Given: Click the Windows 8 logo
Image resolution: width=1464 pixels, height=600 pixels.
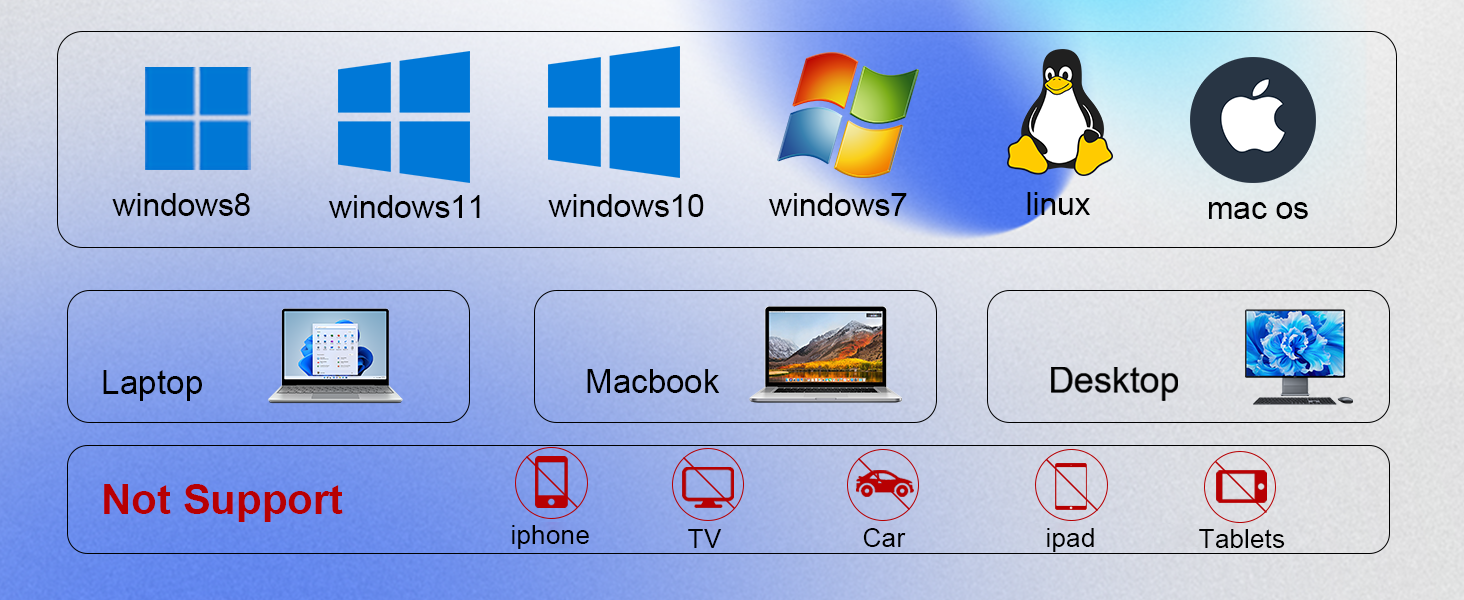Looking at the screenshot, I should pyautogui.click(x=197, y=118).
